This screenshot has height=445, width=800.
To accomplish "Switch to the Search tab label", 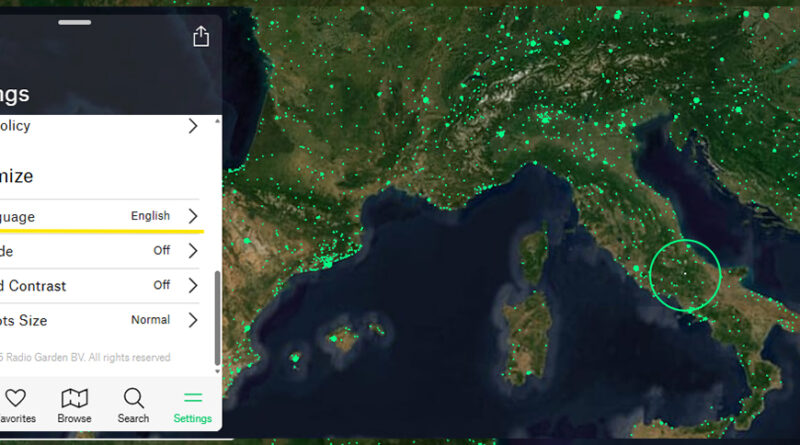I will [133, 419].
